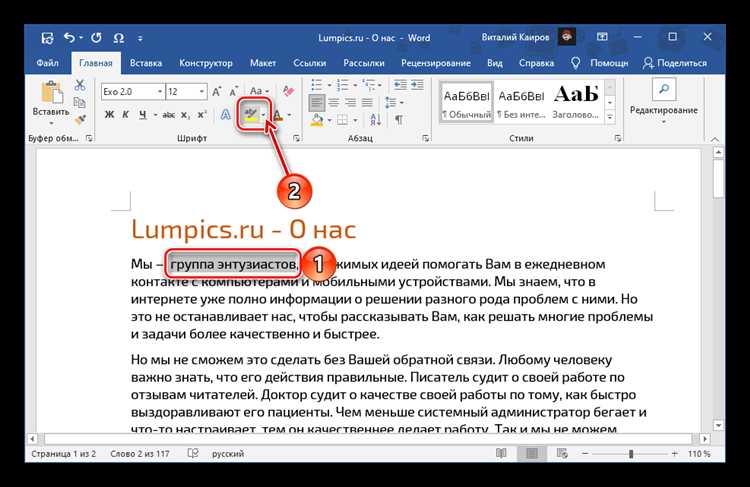Open the spelling check icon in status bar
Screen dimensions: 750x487
click(193, 453)
